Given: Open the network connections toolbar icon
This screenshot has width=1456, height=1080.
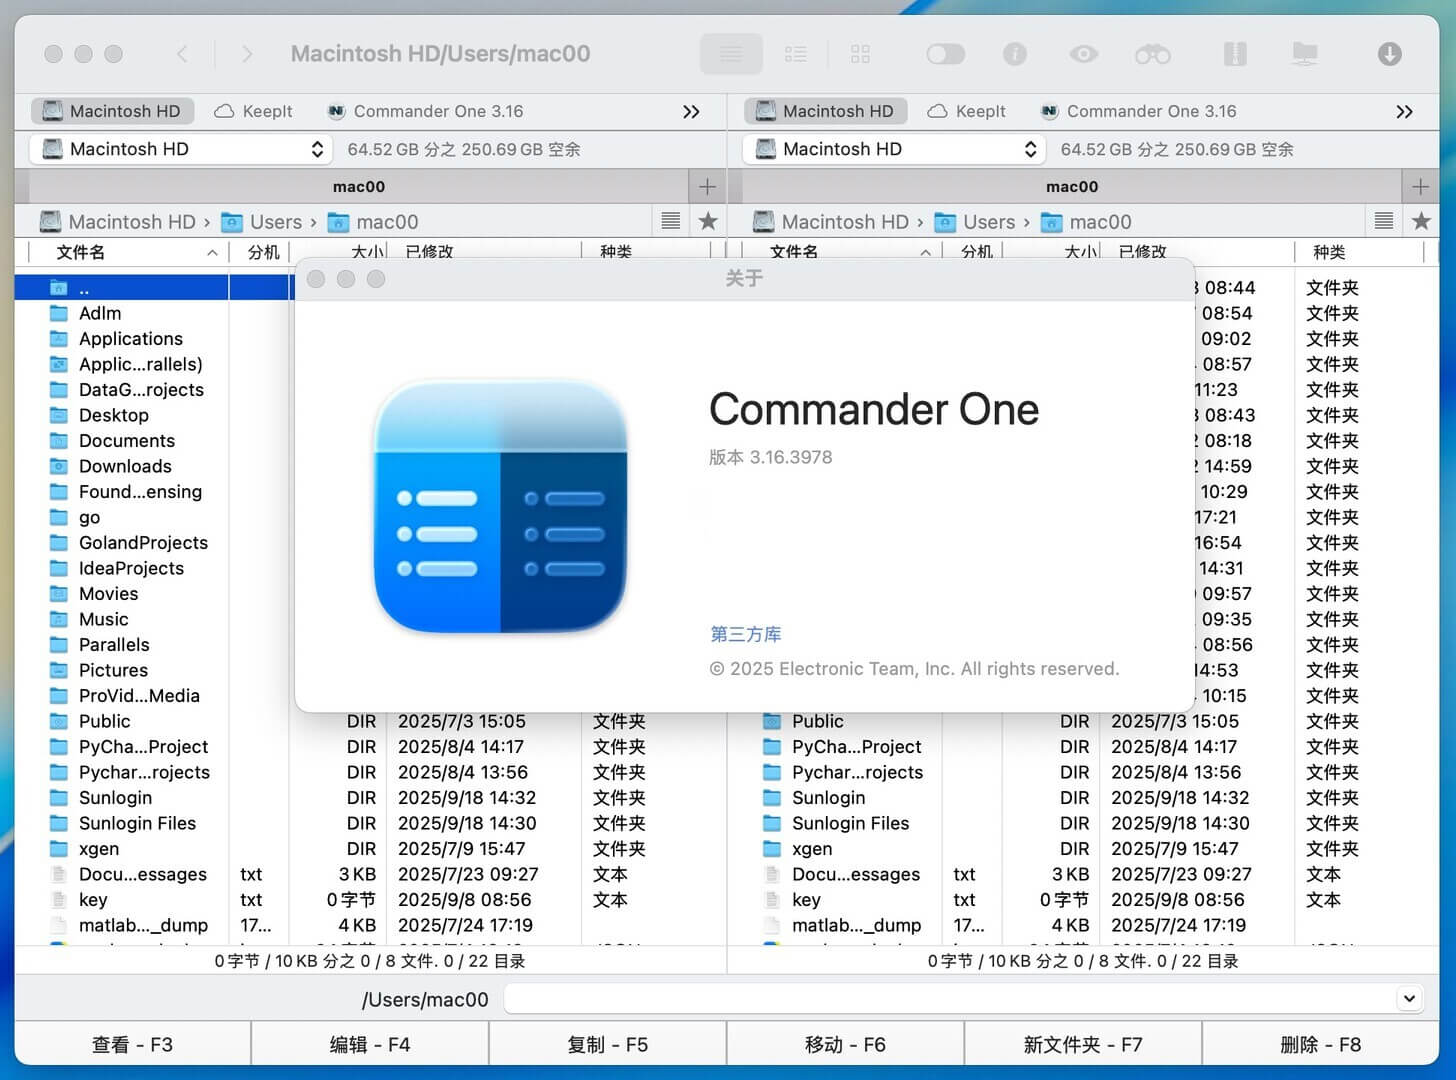Looking at the screenshot, I should 1304,54.
